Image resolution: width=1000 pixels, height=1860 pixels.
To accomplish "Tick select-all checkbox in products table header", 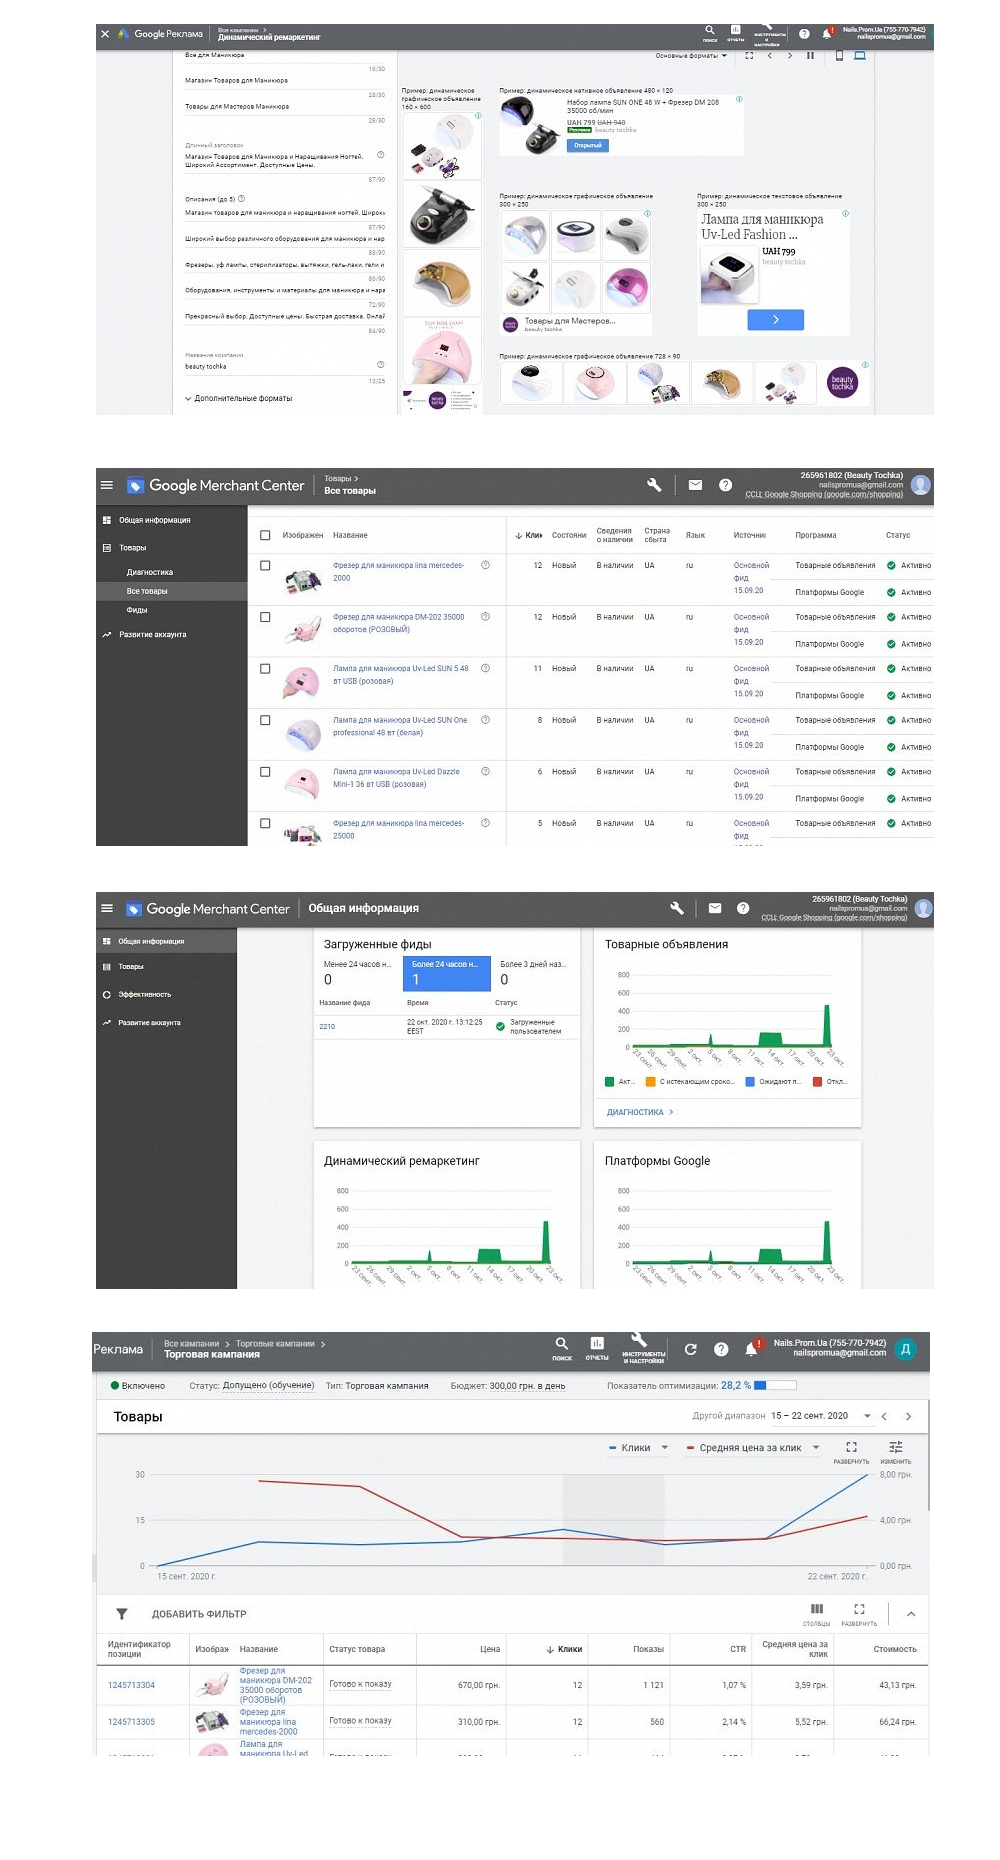I will (265, 535).
